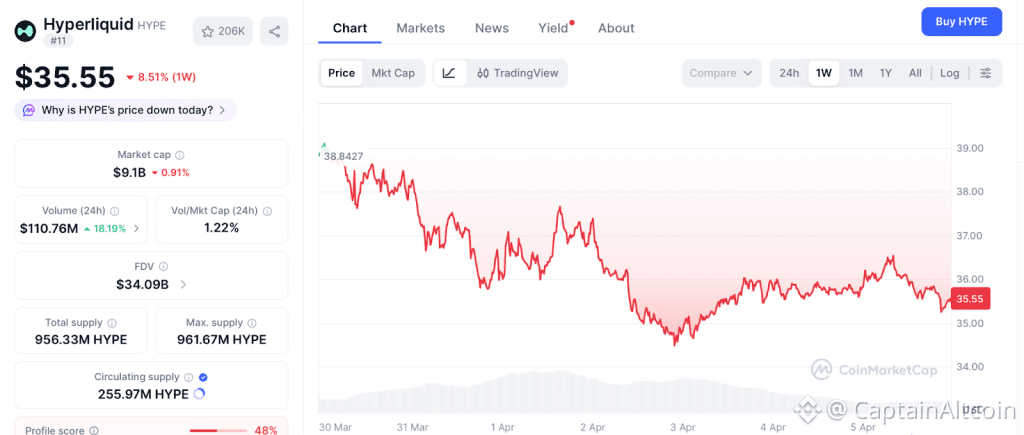
Task: Switch to the News tab
Action: tap(491, 28)
